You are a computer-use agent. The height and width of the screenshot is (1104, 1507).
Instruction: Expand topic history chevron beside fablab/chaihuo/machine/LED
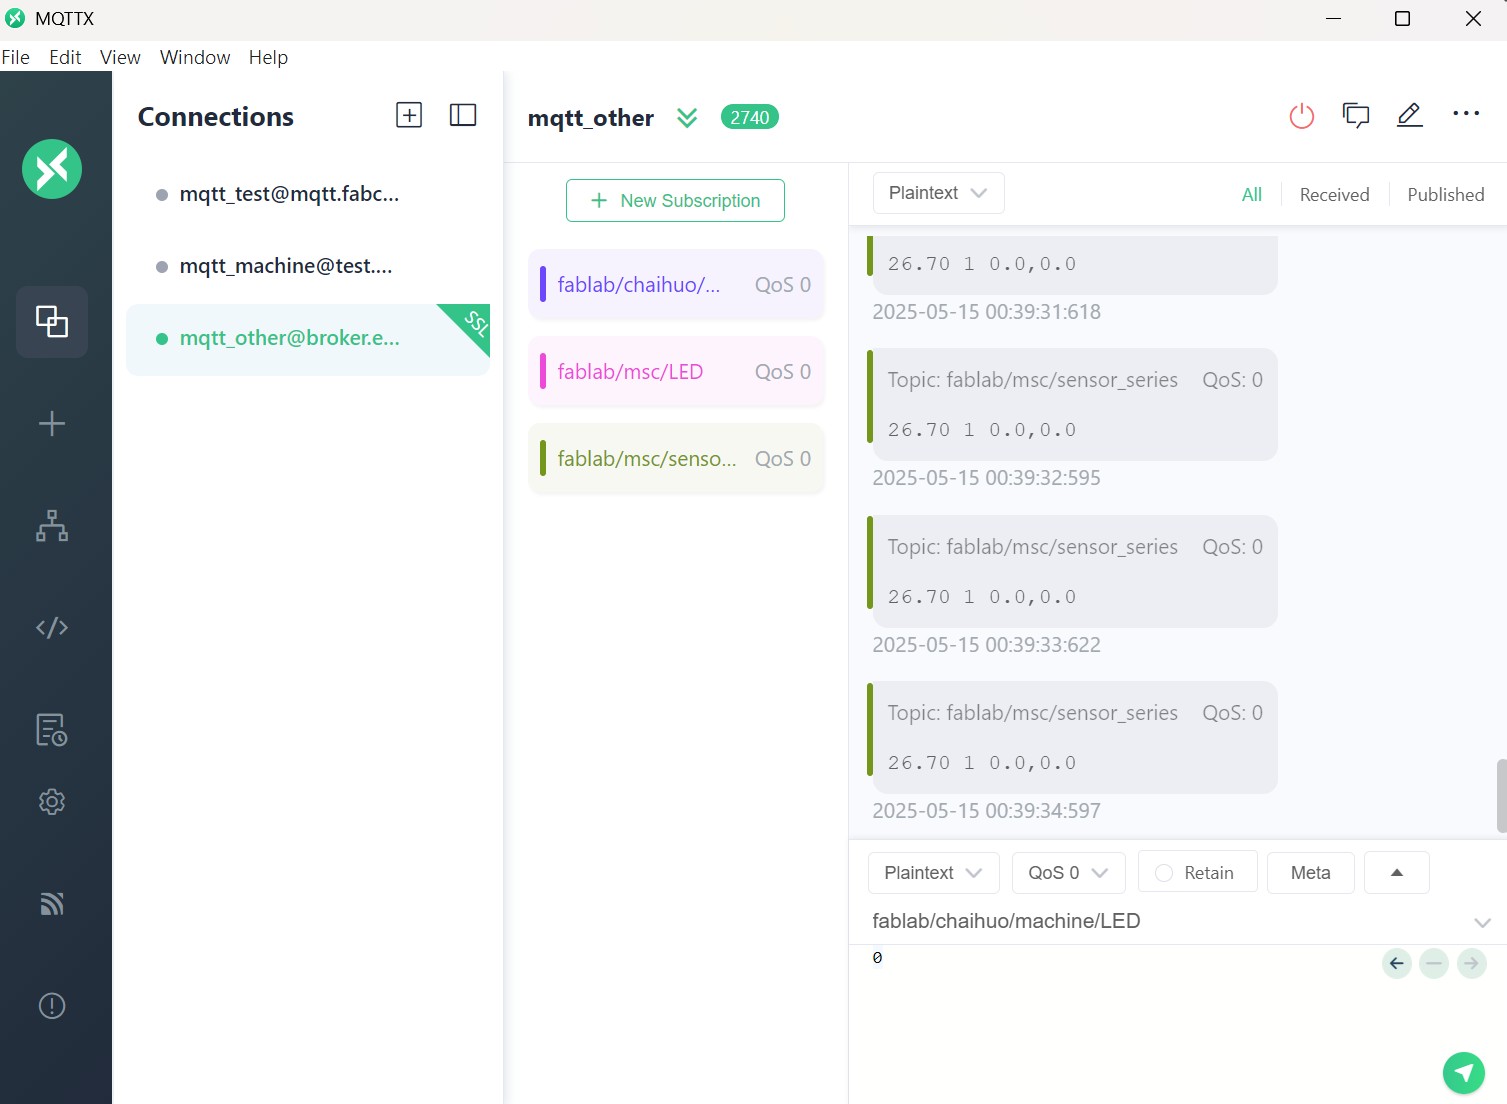(x=1482, y=922)
